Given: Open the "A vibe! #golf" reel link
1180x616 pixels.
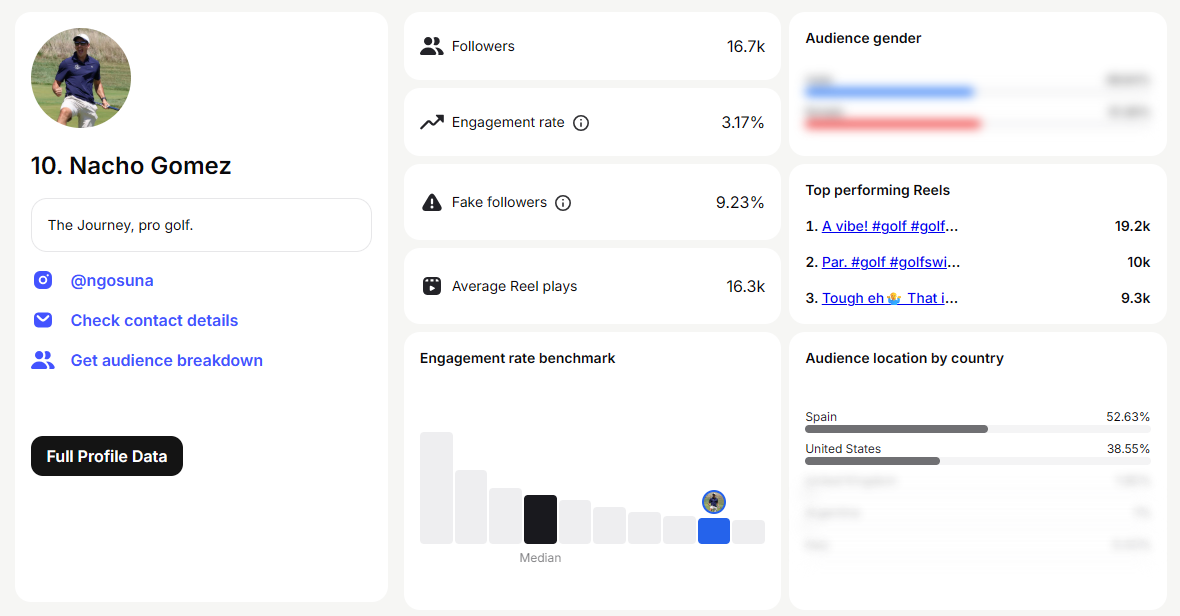Looking at the screenshot, I should coord(889,226).
